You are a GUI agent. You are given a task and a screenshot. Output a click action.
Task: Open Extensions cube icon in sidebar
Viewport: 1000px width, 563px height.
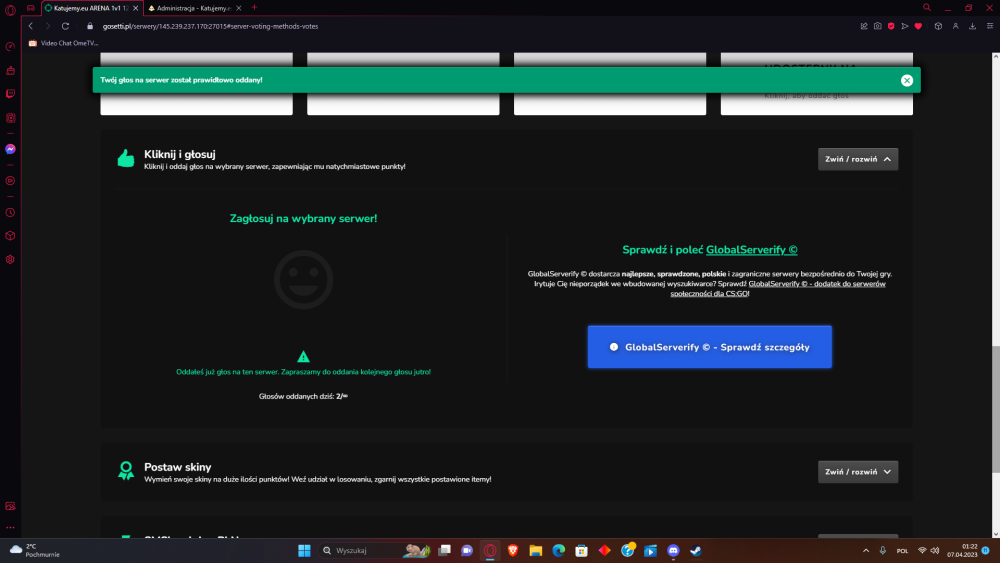[x=10, y=236]
